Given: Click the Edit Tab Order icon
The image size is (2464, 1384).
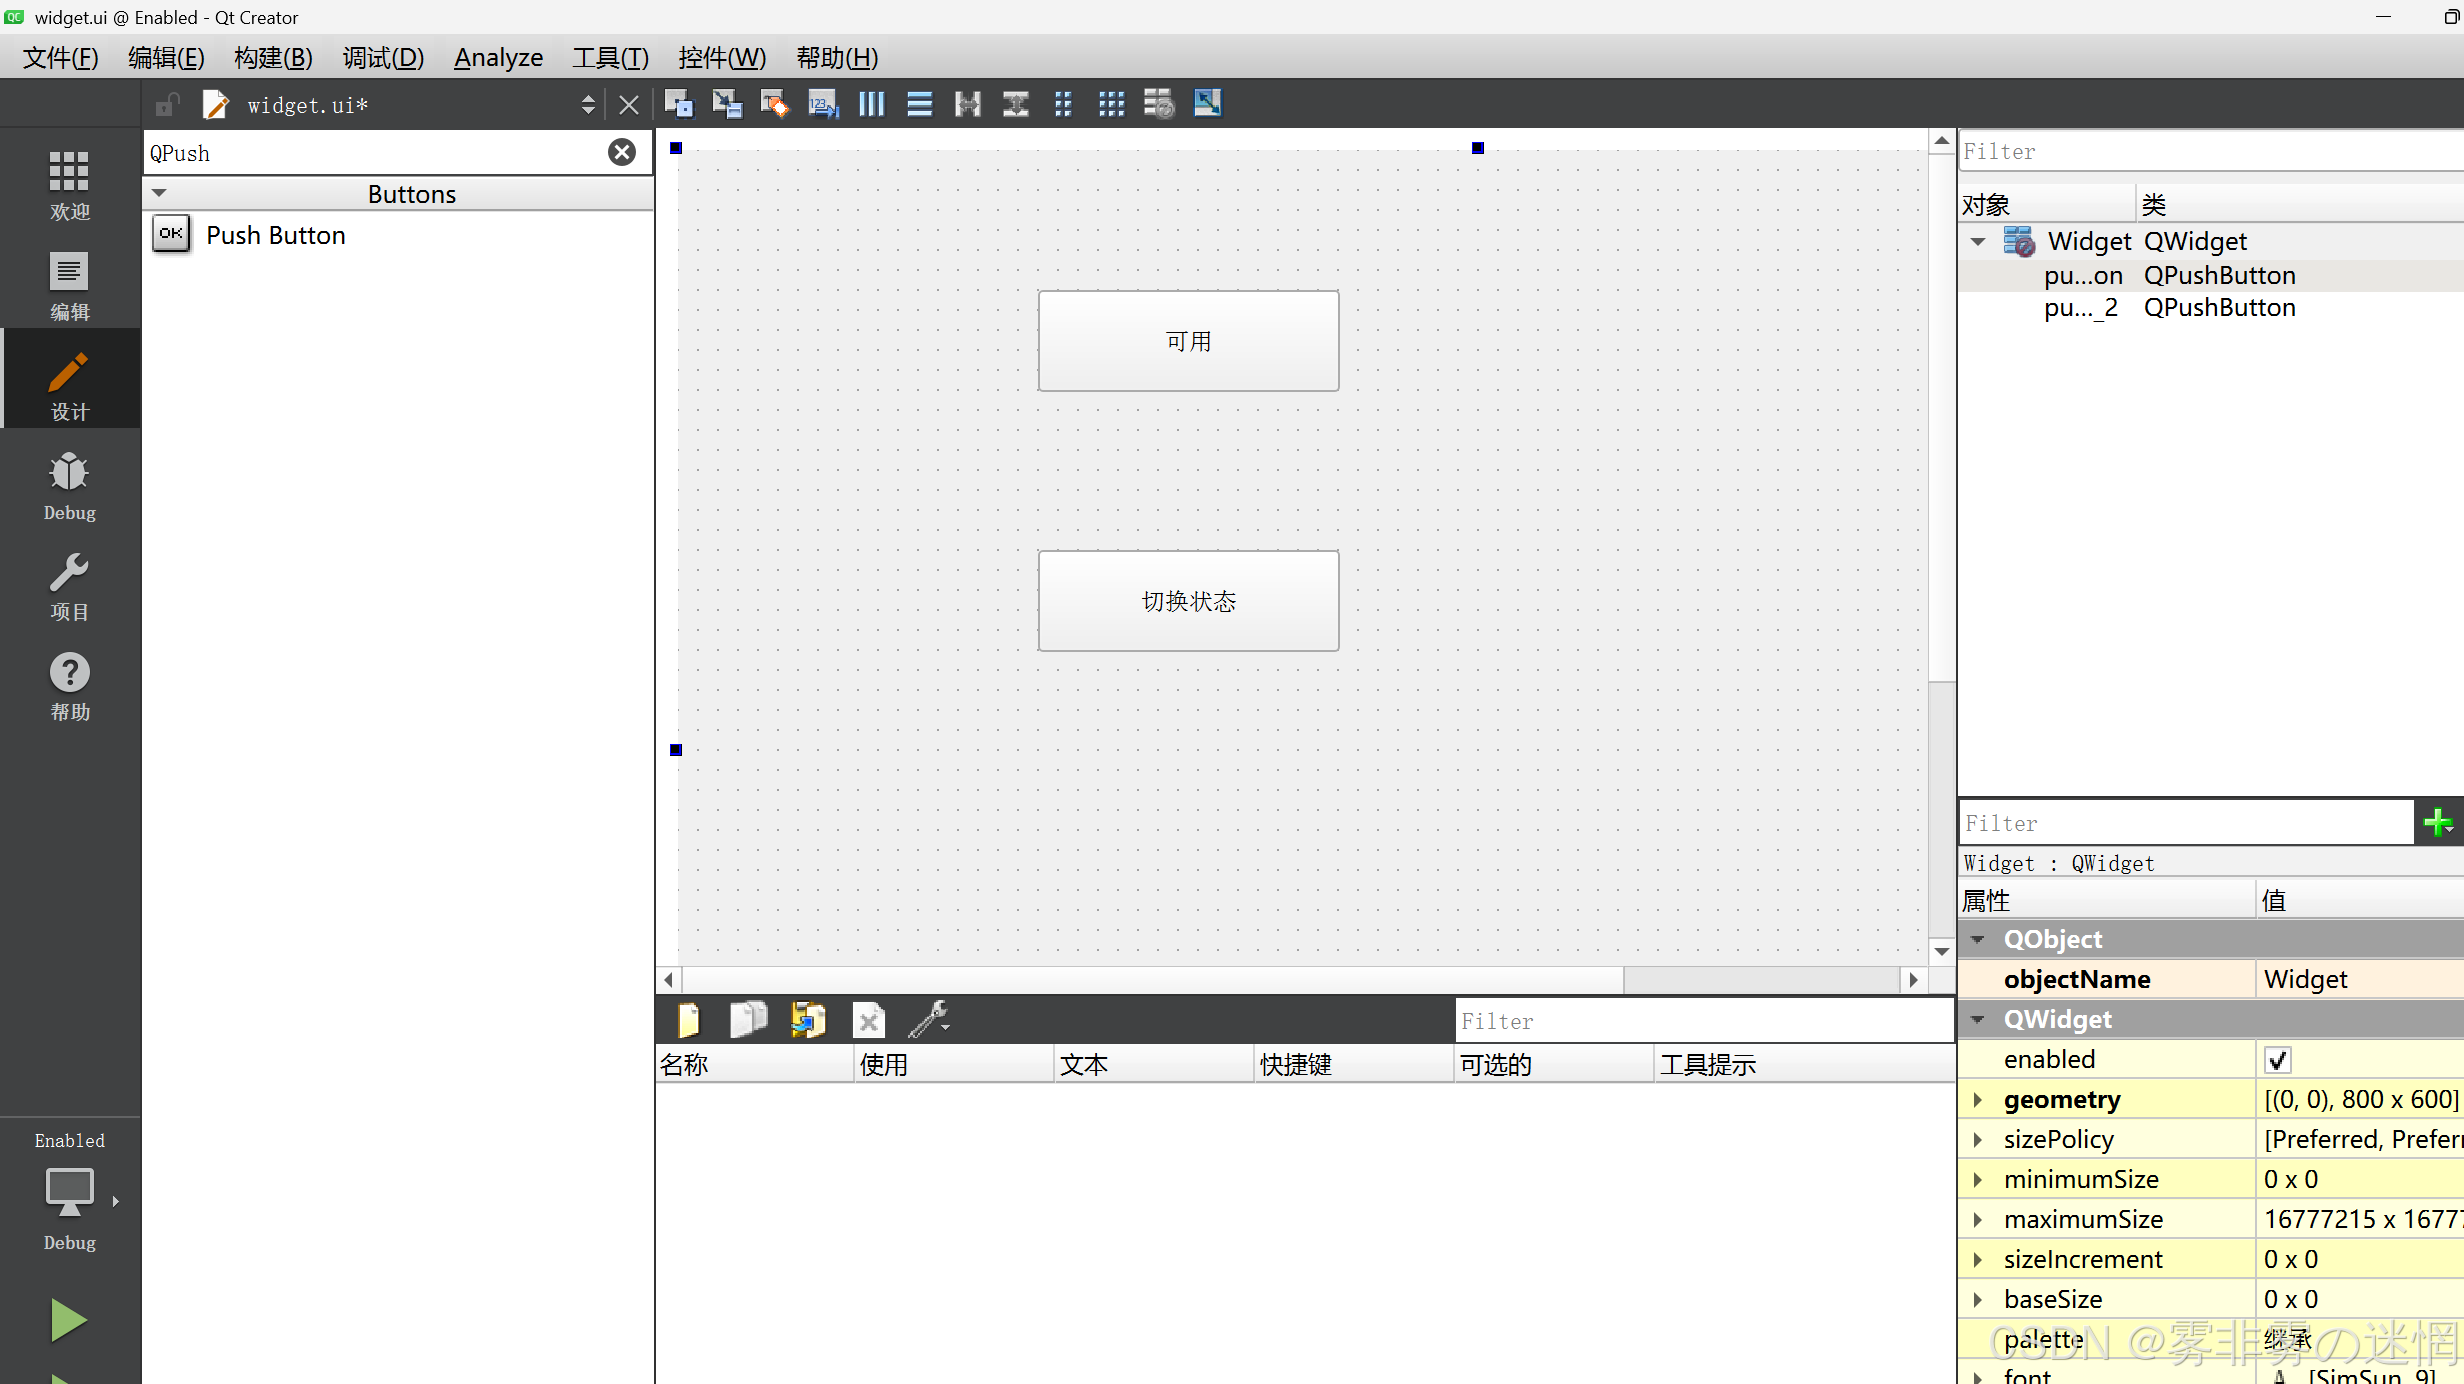Looking at the screenshot, I should coord(823,104).
